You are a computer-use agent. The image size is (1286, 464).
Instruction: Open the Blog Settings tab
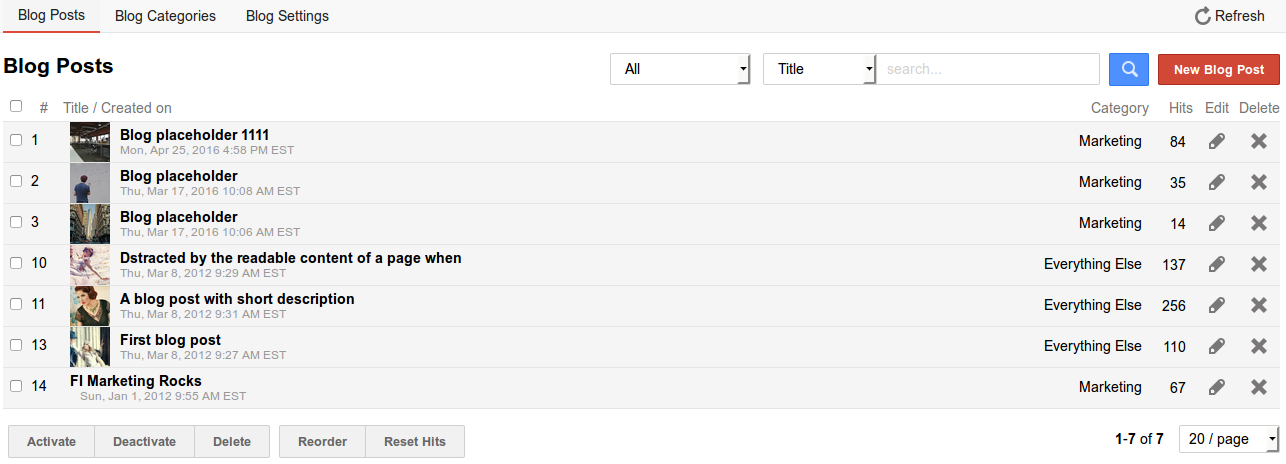(x=287, y=16)
